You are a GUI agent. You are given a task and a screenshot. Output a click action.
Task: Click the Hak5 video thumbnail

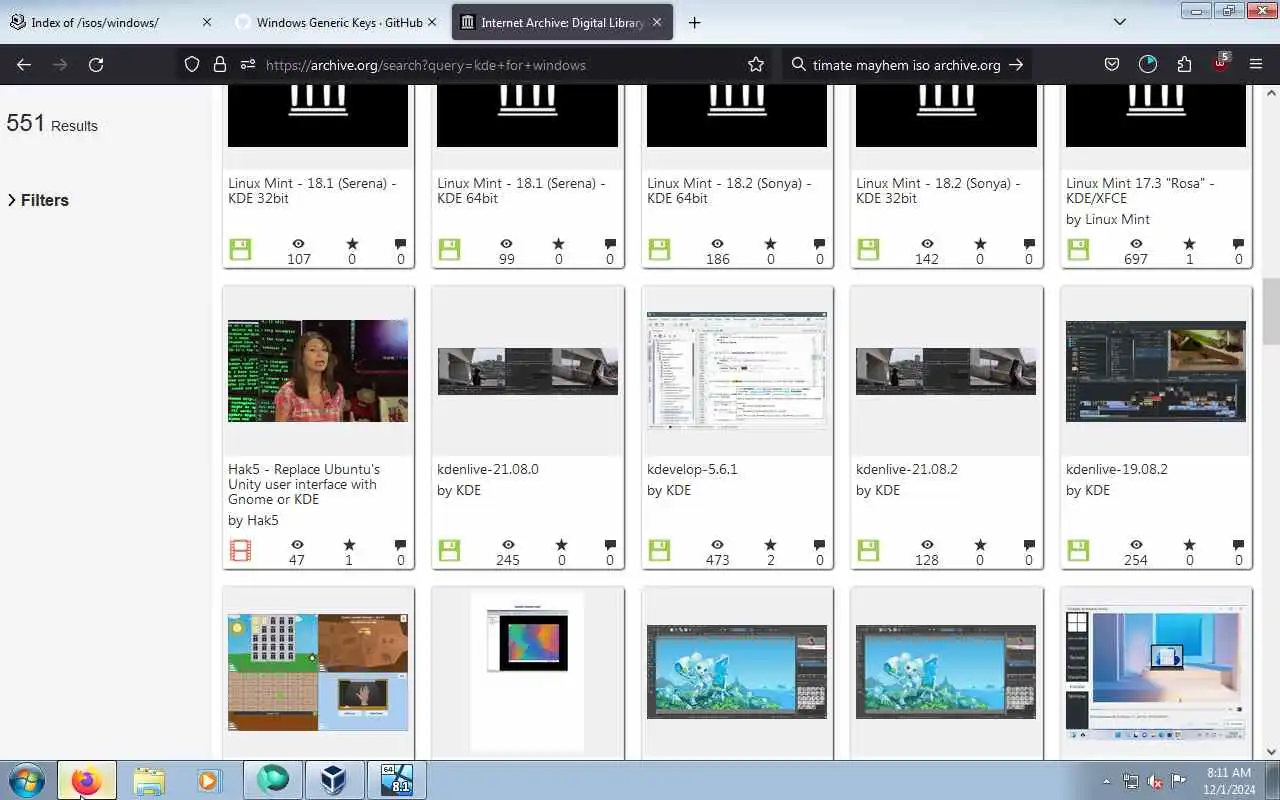click(318, 371)
